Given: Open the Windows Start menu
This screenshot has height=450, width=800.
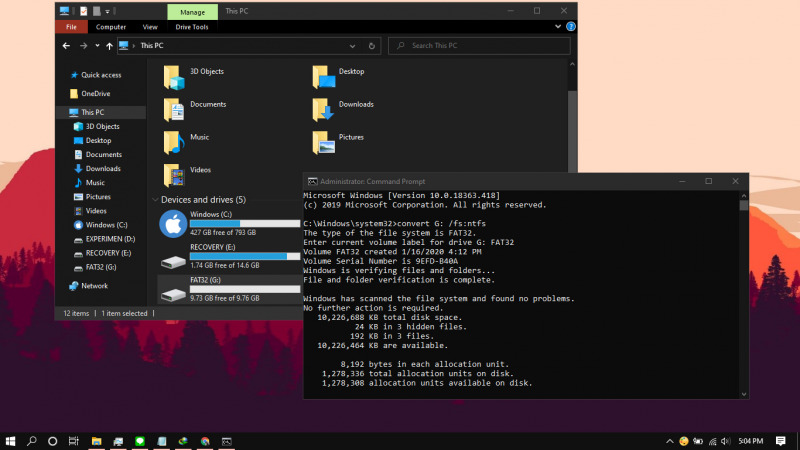Looking at the screenshot, I should coord(10,441).
